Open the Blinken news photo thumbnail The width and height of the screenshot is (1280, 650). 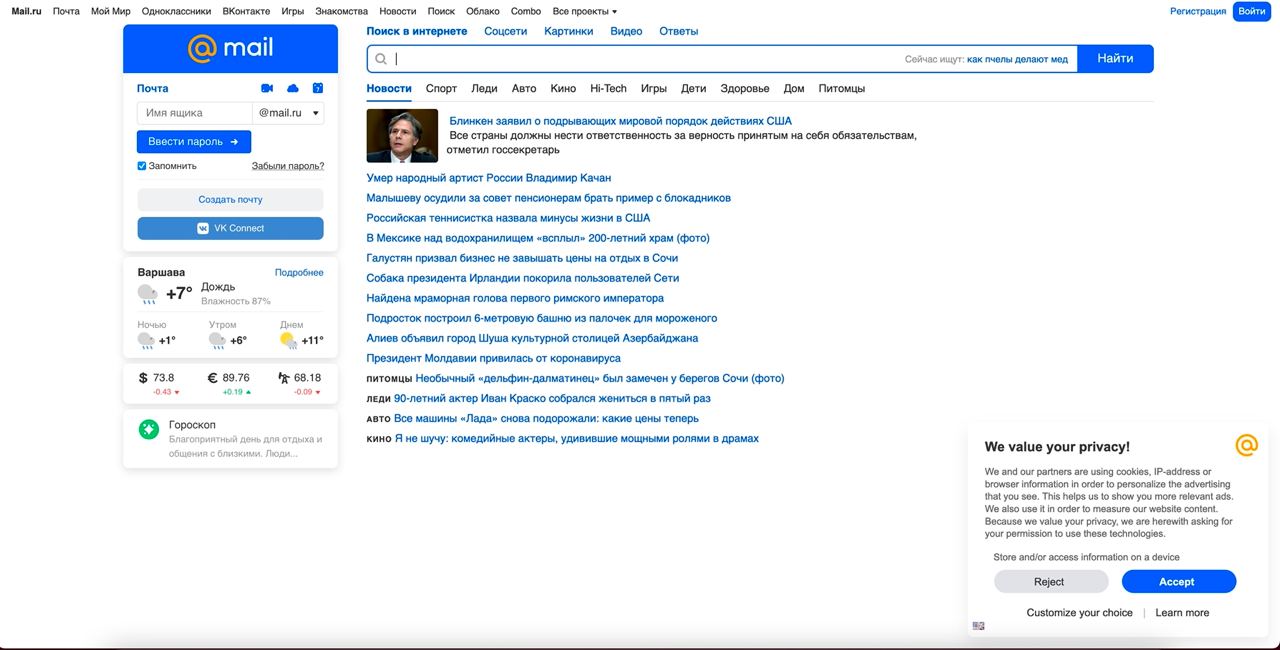[402, 135]
